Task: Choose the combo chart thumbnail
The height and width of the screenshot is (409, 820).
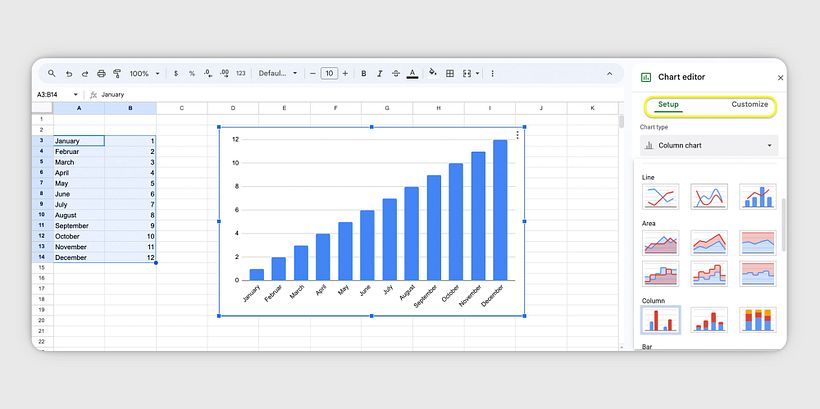Action: (758, 197)
